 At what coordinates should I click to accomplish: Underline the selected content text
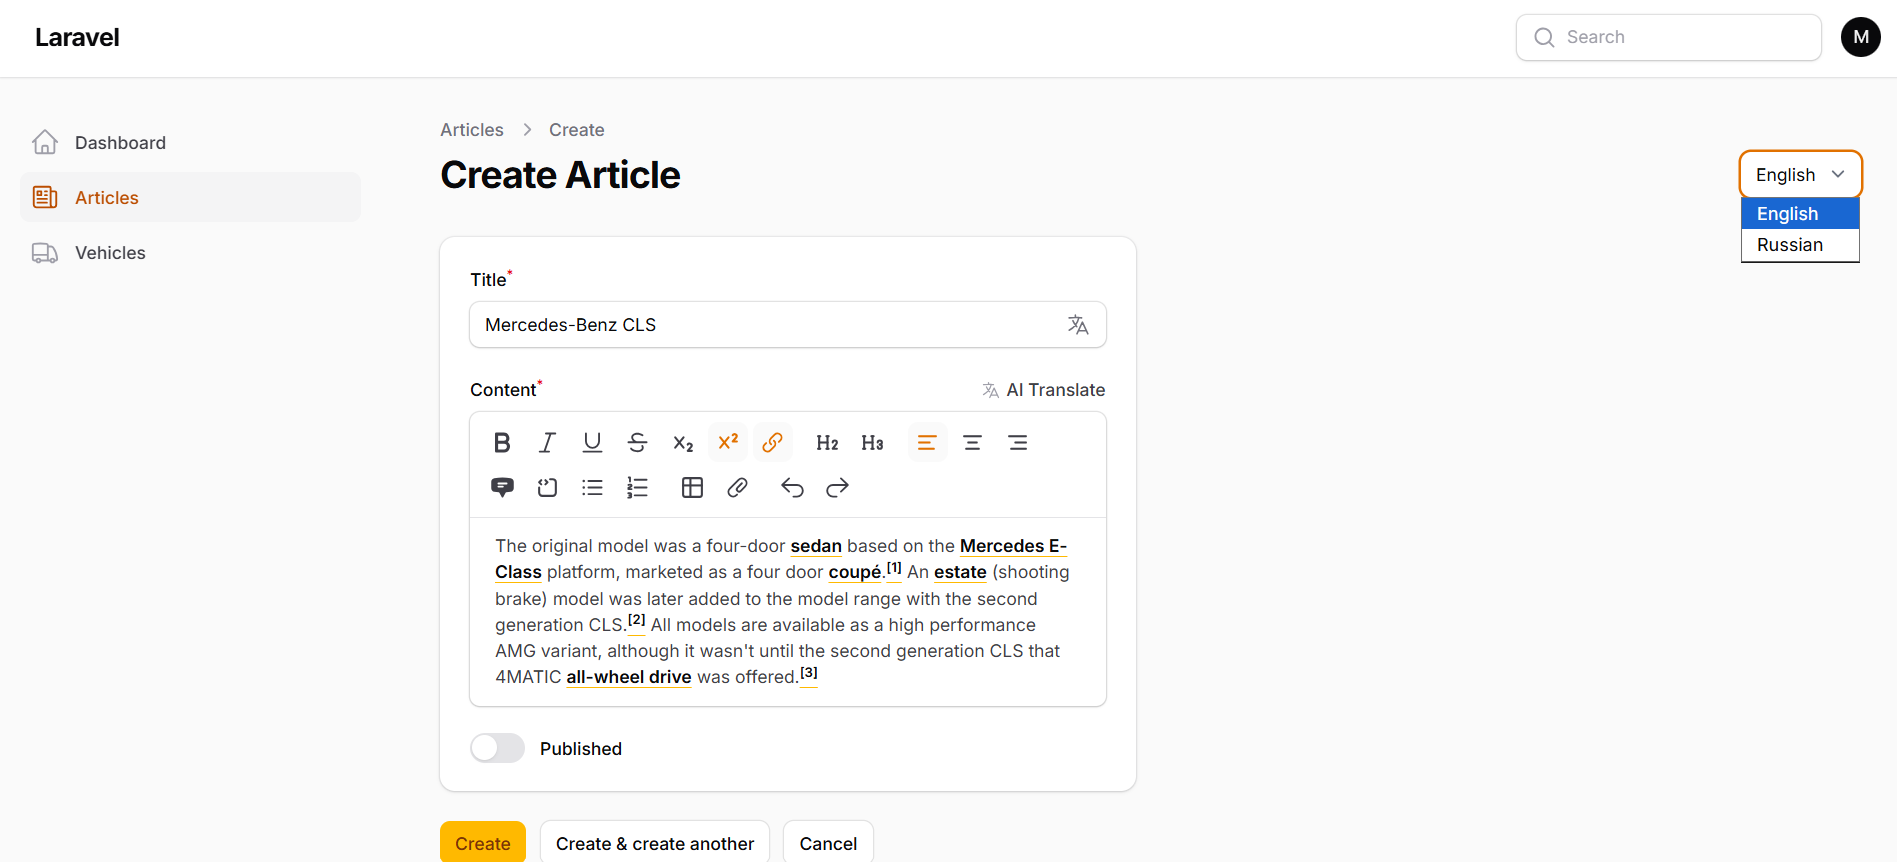[x=592, y=443]
